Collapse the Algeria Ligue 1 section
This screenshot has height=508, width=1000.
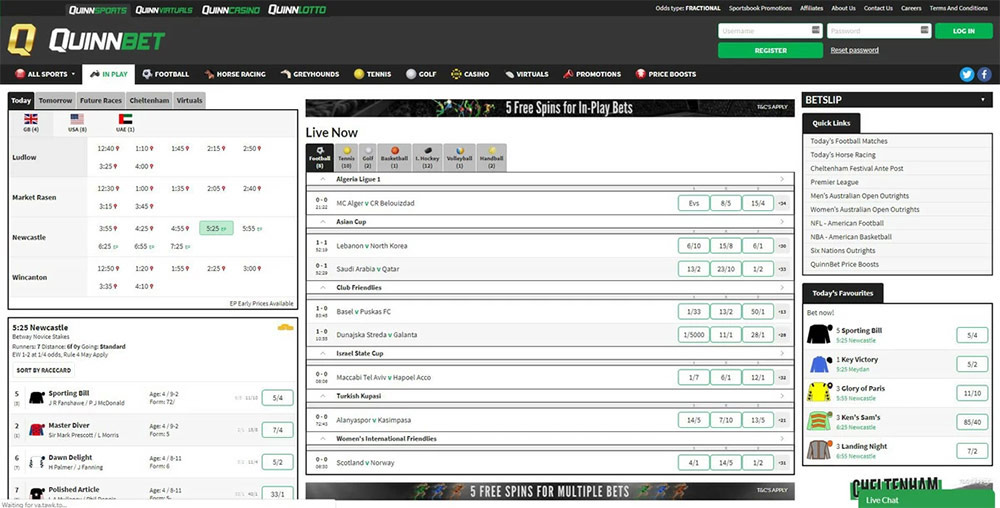tap(323, 179)
